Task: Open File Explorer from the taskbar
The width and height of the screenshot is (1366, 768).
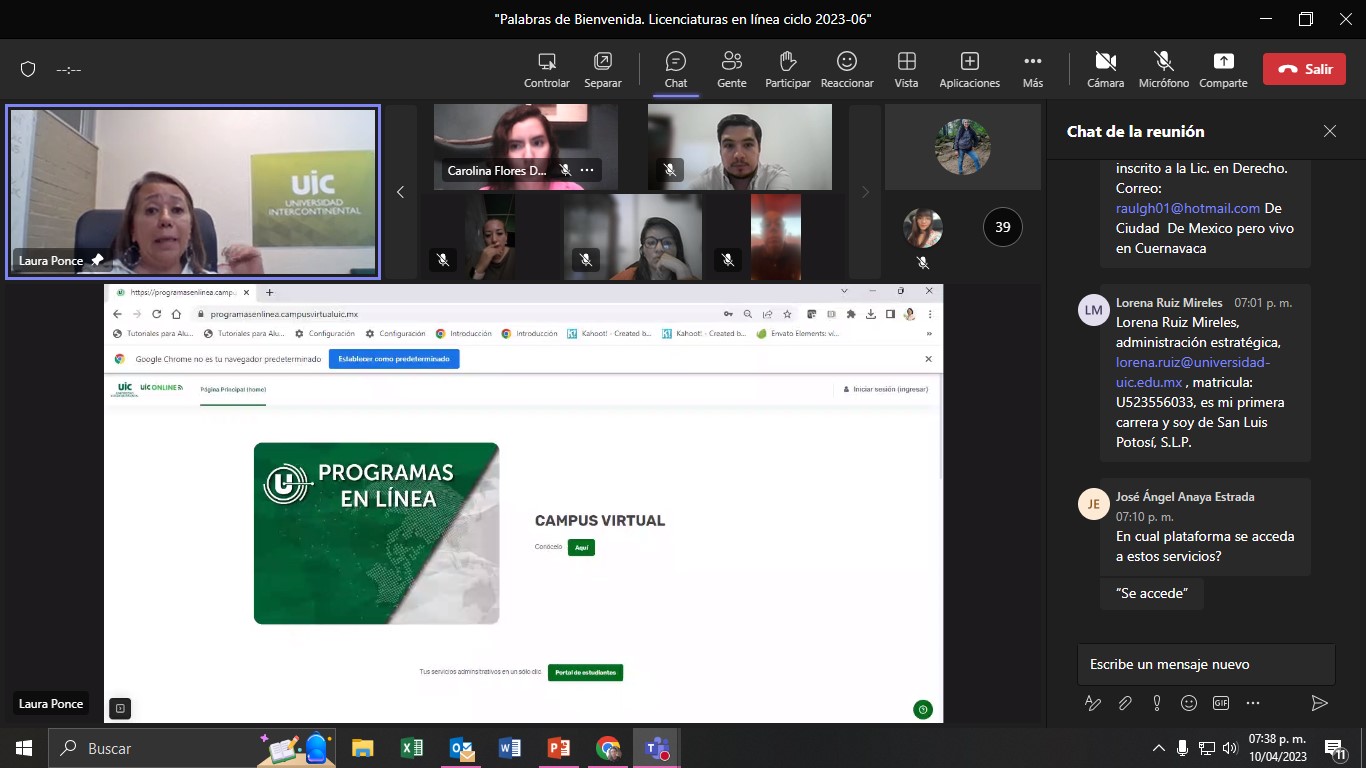Action: [362, 748]
